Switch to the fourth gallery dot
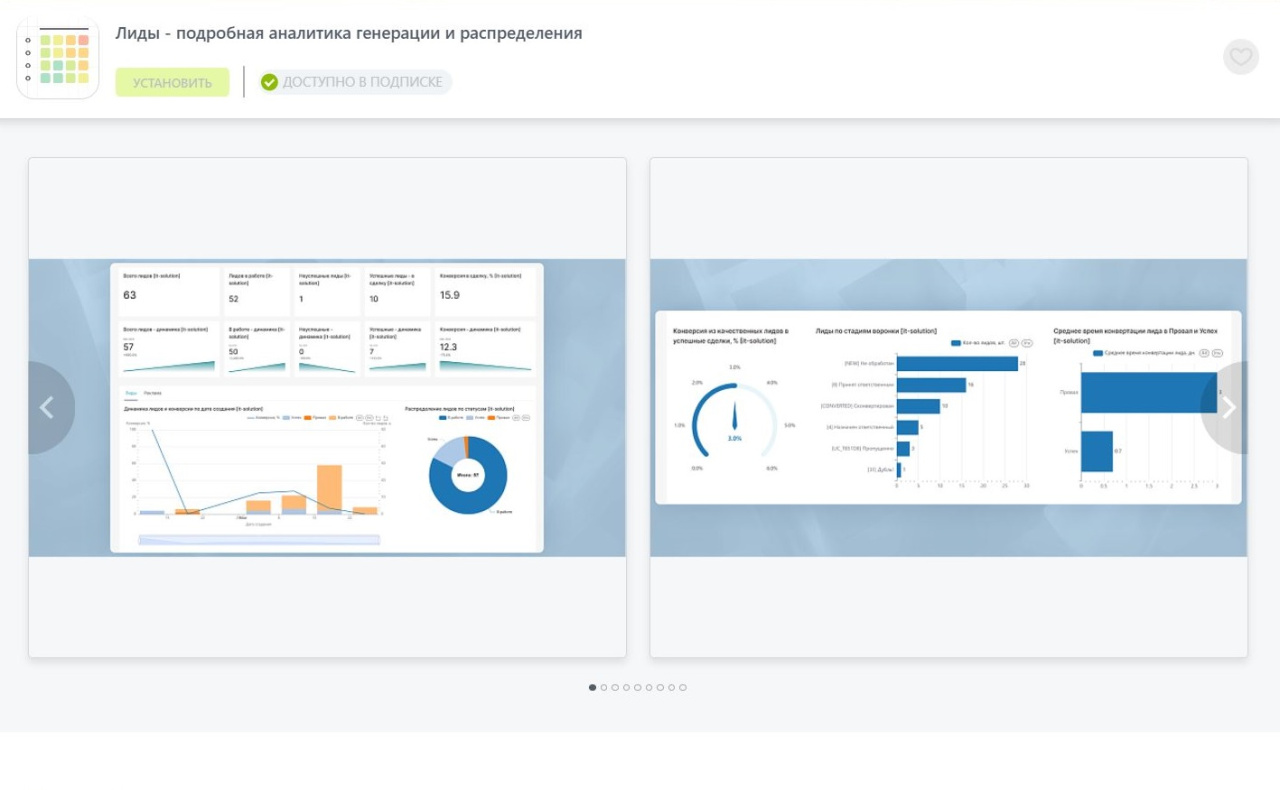This screenshot has width=1280, height=790. pos(626,688)
